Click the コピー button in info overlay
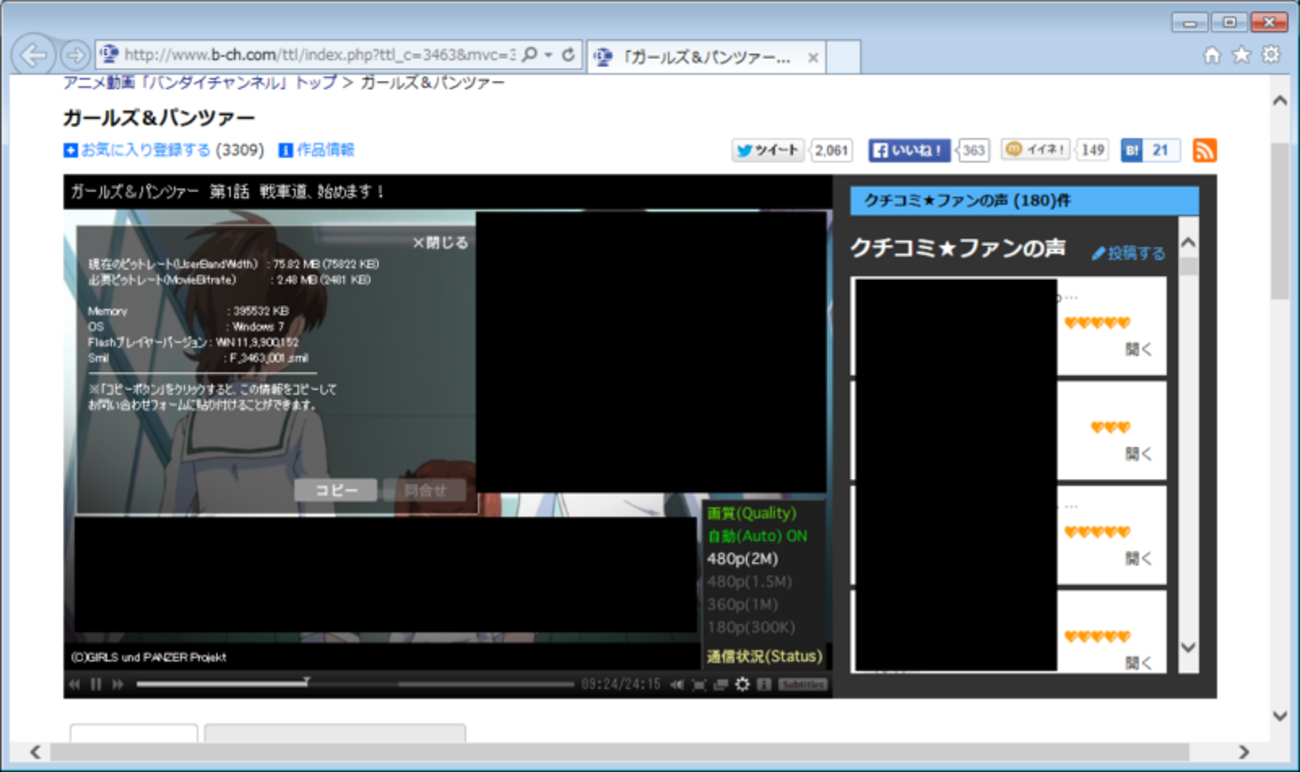The height and width of the screenshot is (772, 1300). coord(336,490)
